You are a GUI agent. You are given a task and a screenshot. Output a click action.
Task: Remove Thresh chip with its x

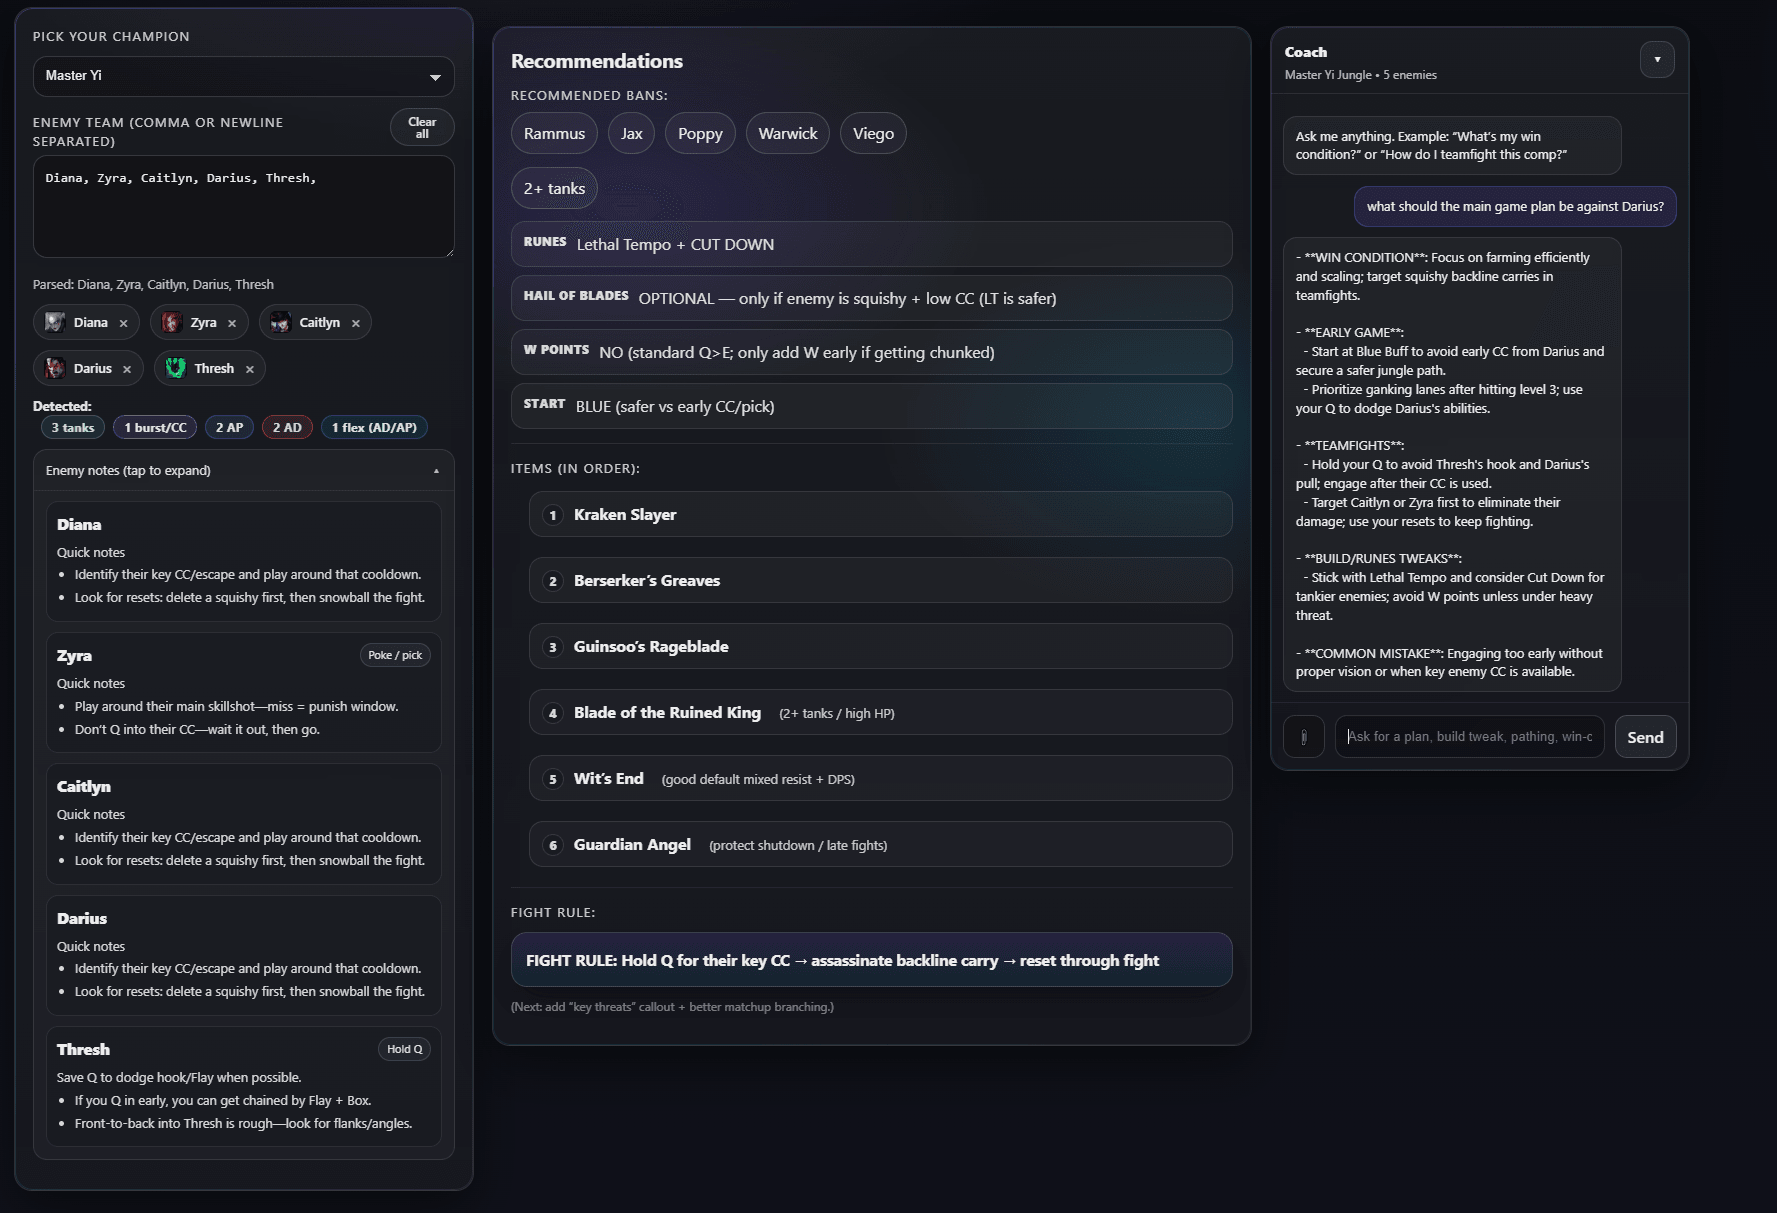250,369
